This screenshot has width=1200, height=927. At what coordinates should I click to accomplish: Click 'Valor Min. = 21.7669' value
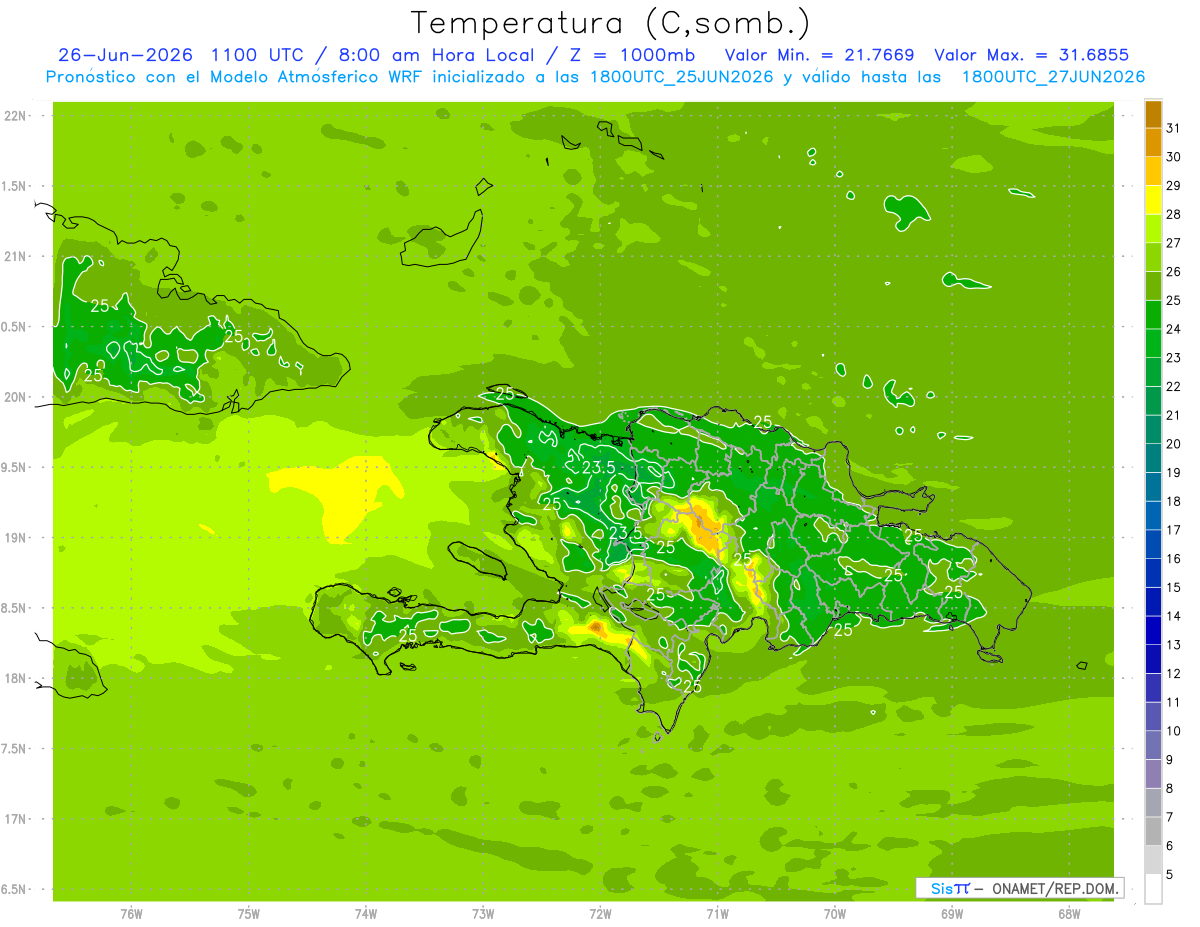pyautogui.click(x=819, y=55)
